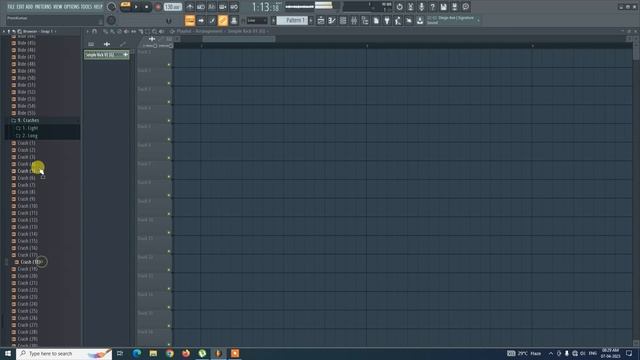The width and height of the screenshot is (640, 360).
Task: Mute Track 1 with its green dot
Action: (169, 65)
